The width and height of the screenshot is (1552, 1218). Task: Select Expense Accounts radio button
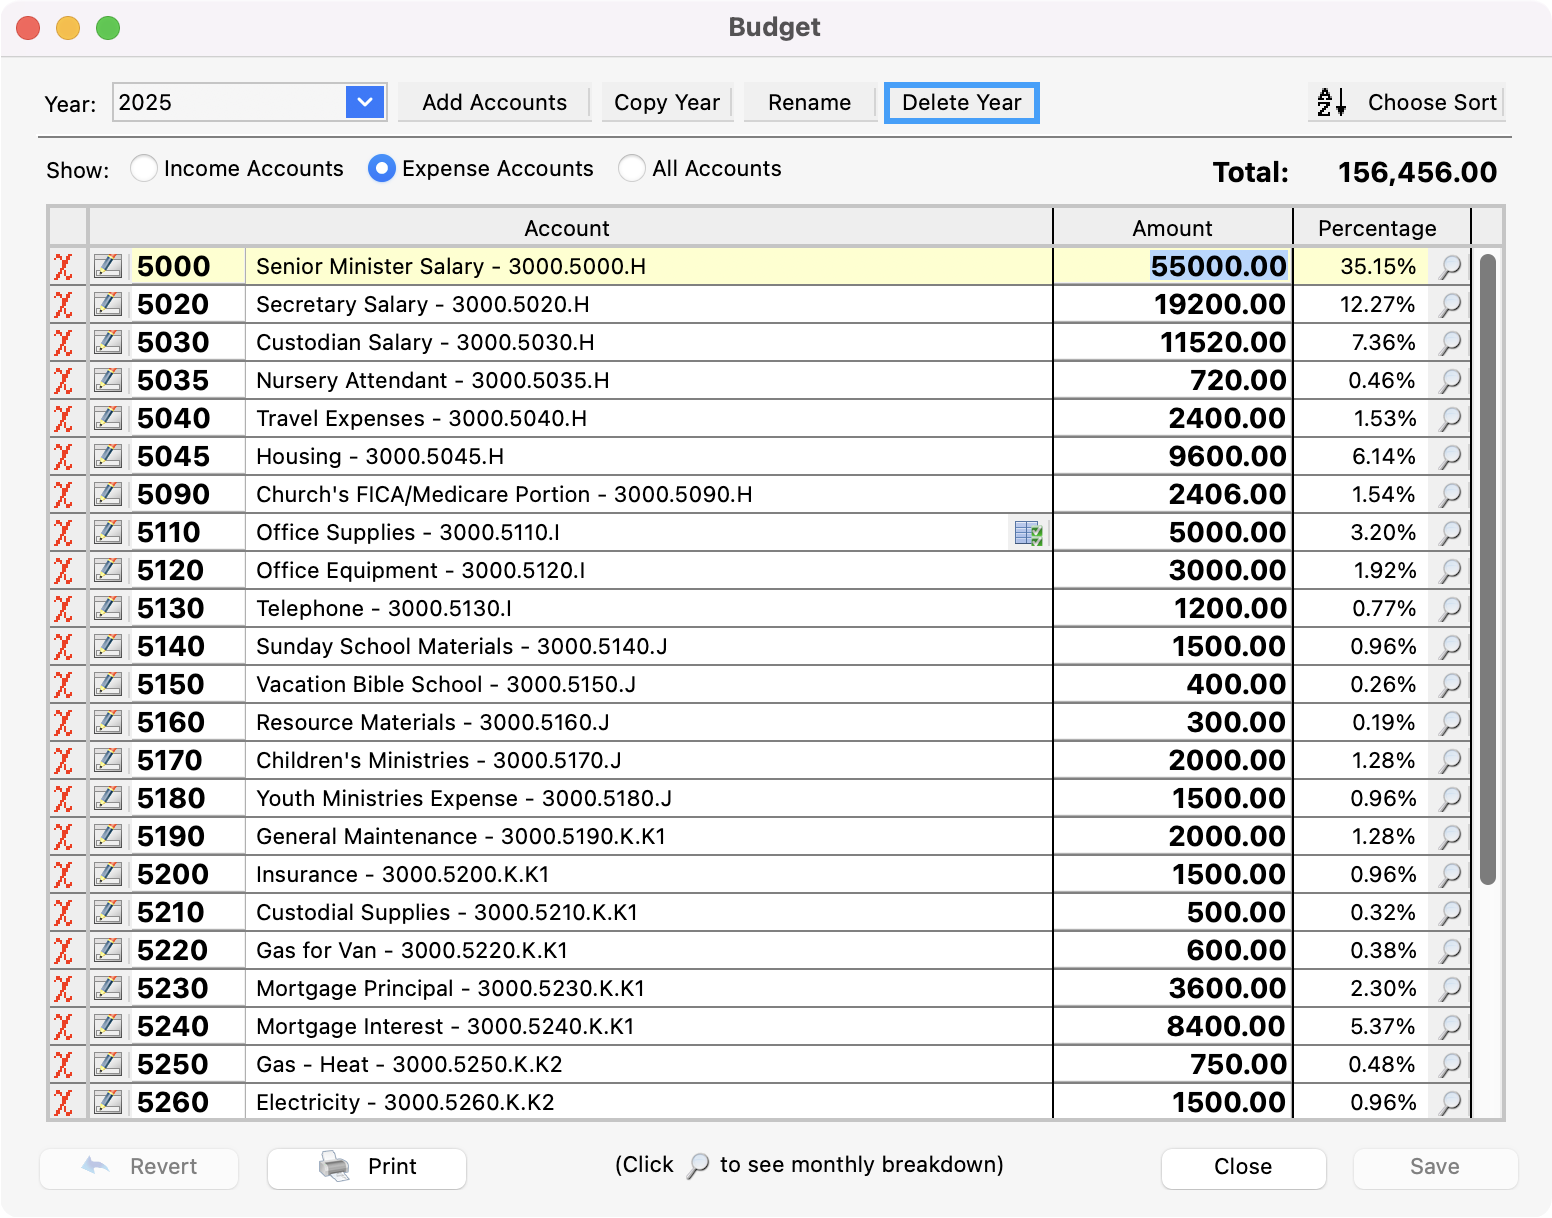[x=381, y=169]
